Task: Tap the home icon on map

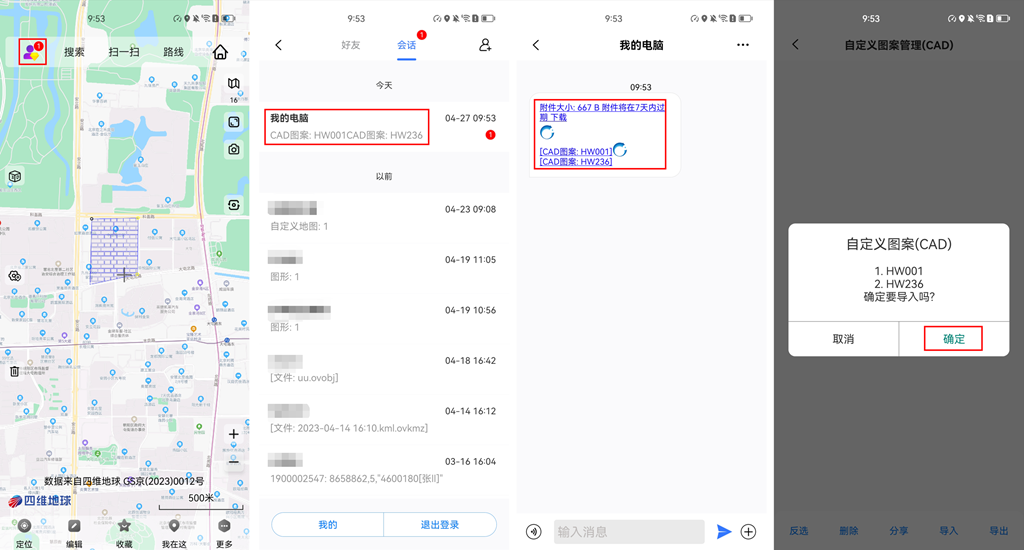Action: click(220, 52)
